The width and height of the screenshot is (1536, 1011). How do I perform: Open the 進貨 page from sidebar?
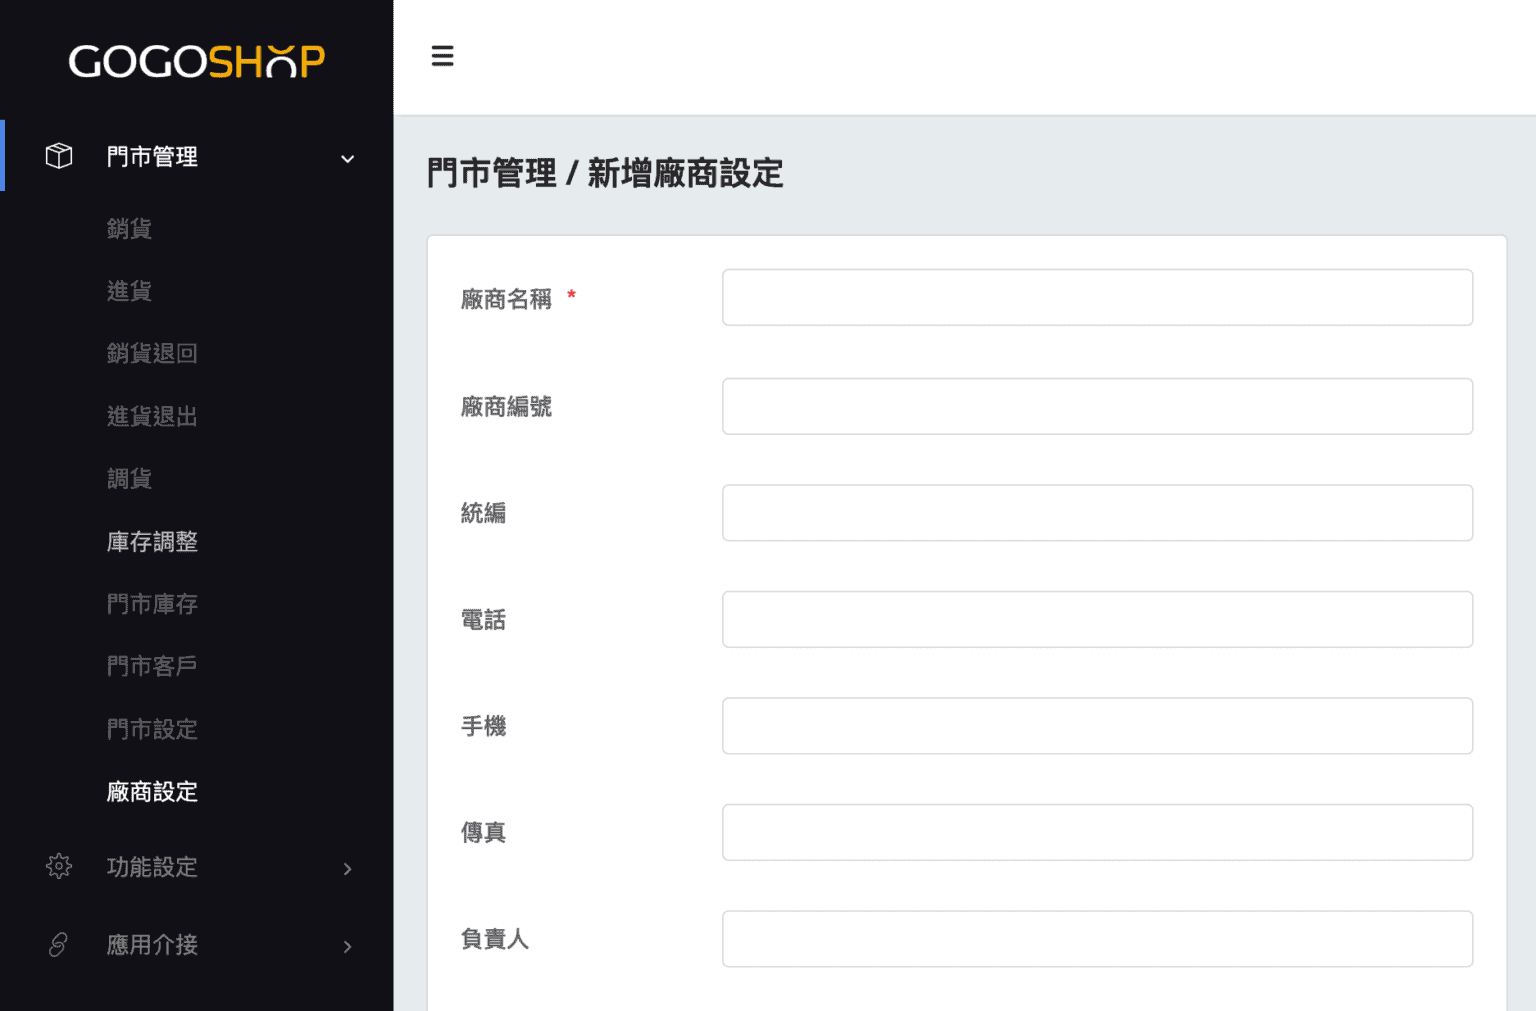[130, 291]
